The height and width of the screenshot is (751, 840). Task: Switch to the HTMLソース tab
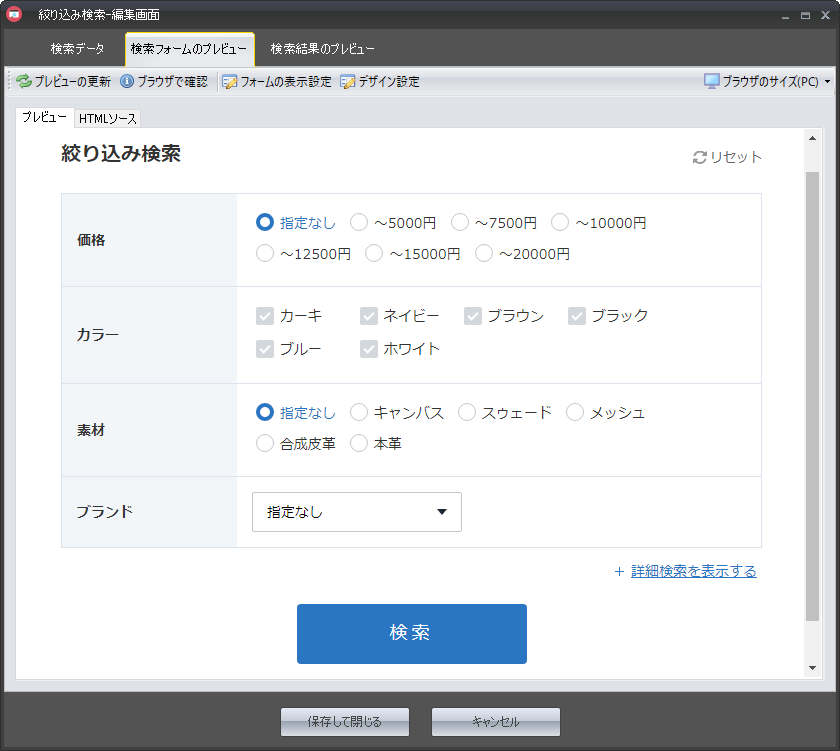(108, 119)
